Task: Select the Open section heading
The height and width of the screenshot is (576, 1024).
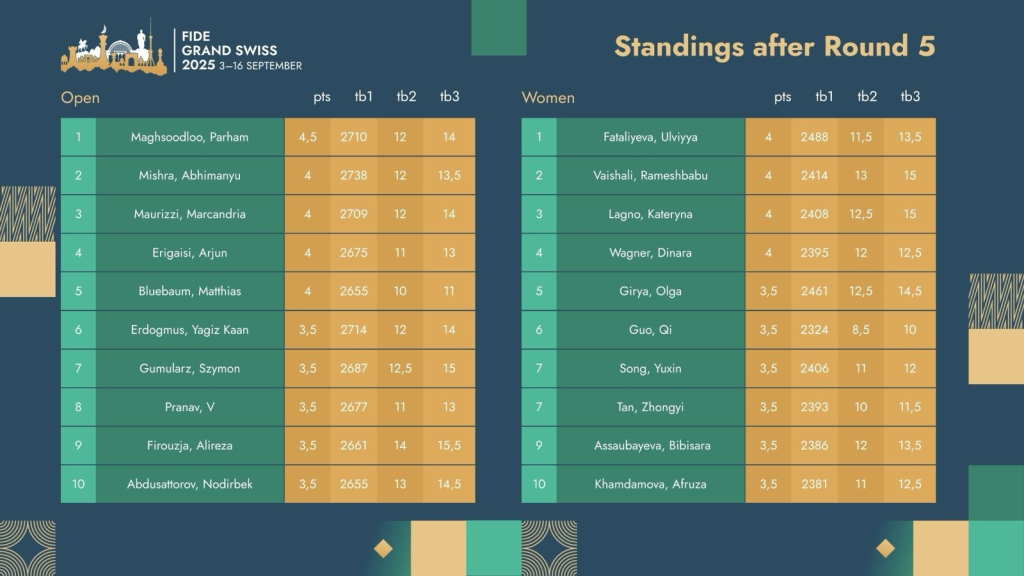Action: point(80,98)
